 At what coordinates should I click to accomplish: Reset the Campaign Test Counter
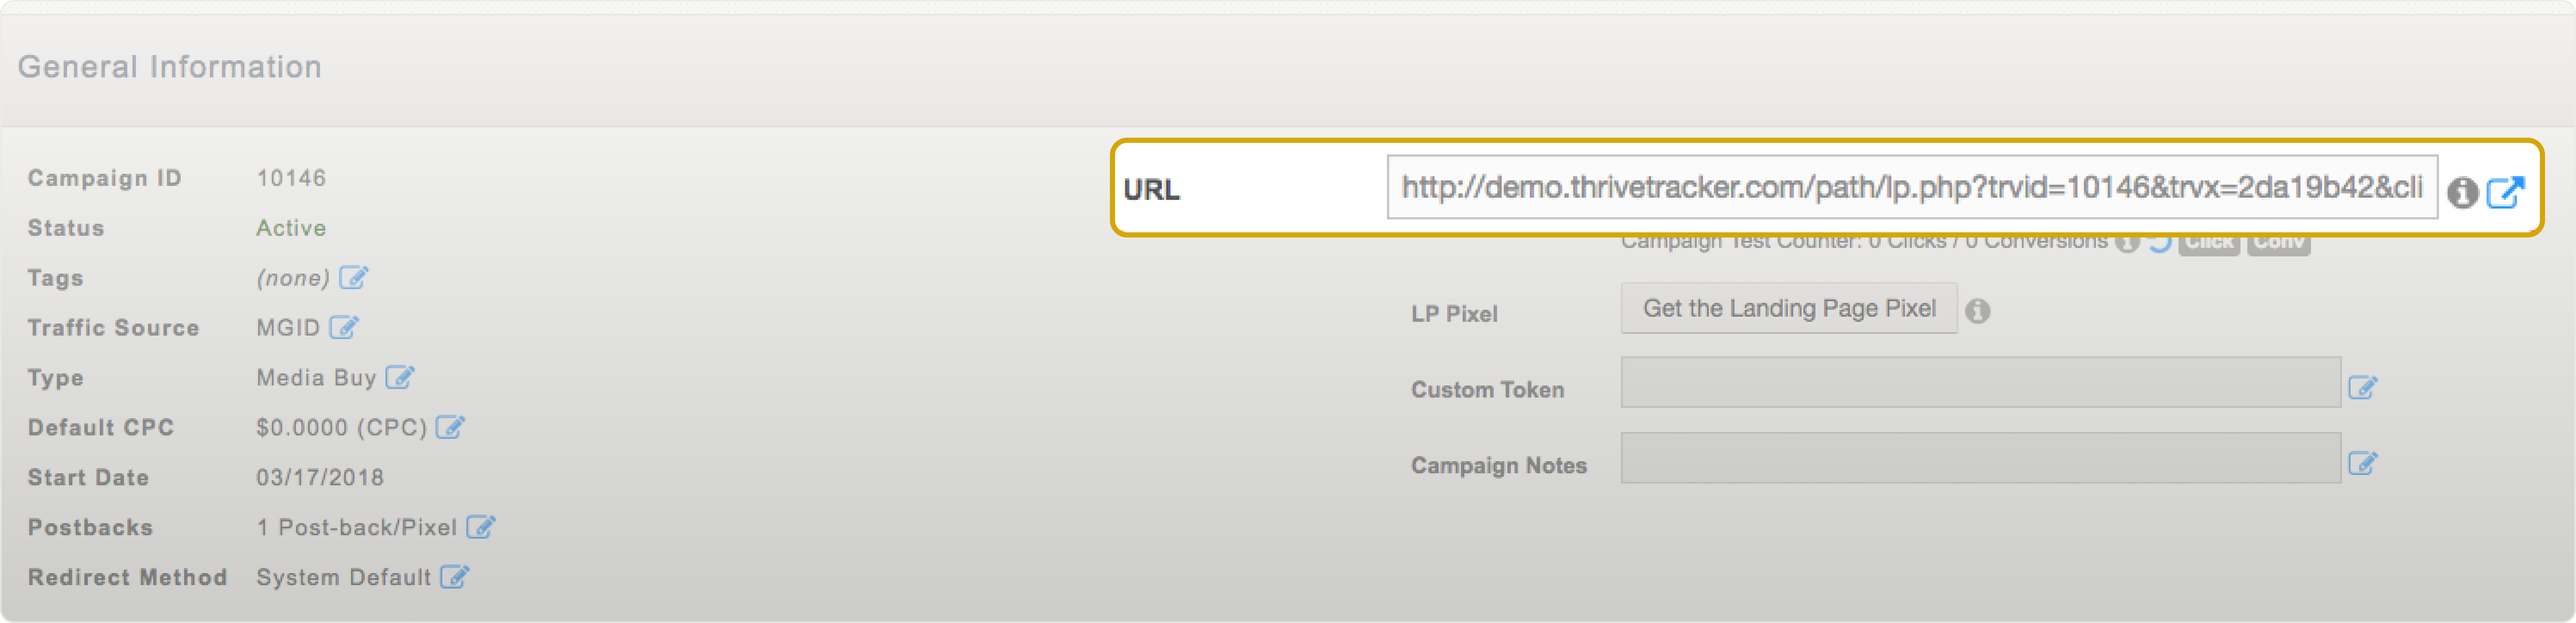(x=2161, y=245)
